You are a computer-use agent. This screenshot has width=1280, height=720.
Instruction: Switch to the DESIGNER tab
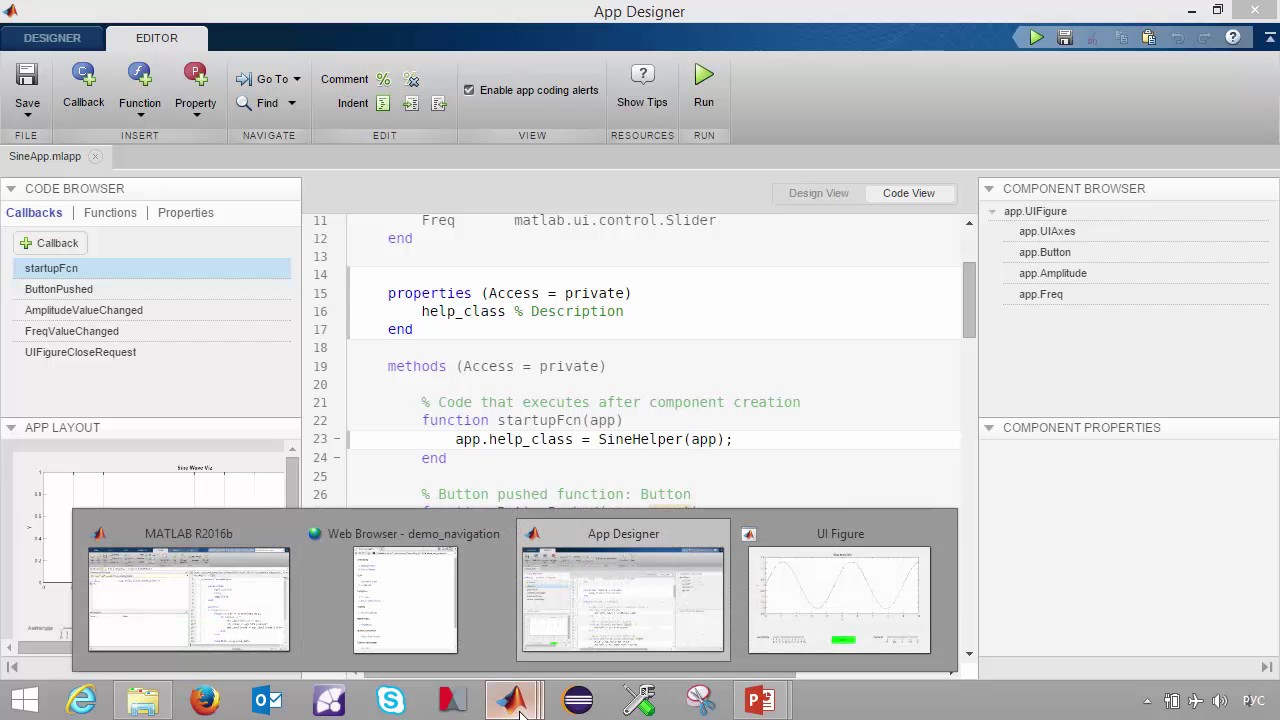[52, 38]
